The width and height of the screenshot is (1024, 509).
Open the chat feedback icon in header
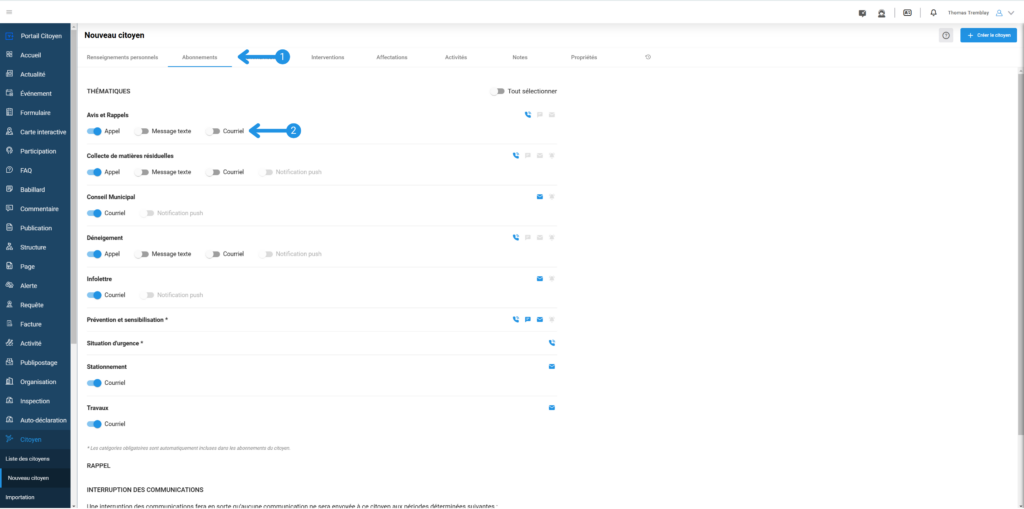[863, 13]
